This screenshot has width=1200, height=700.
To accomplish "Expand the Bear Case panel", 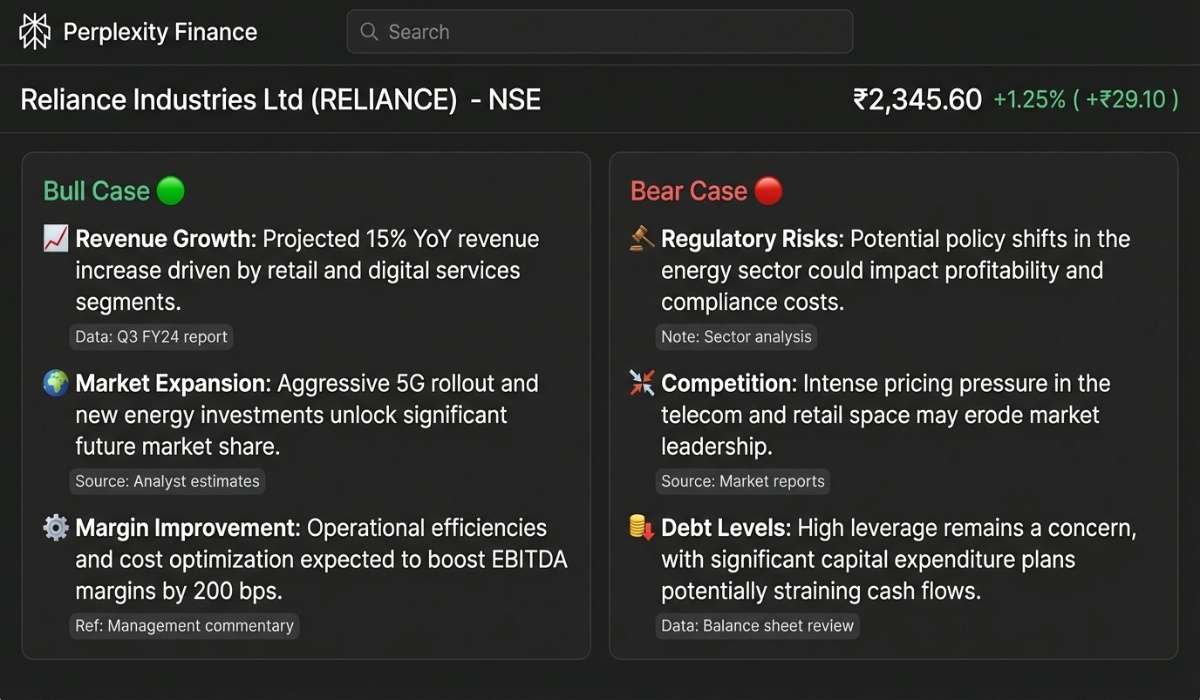I will click(892, 404).
